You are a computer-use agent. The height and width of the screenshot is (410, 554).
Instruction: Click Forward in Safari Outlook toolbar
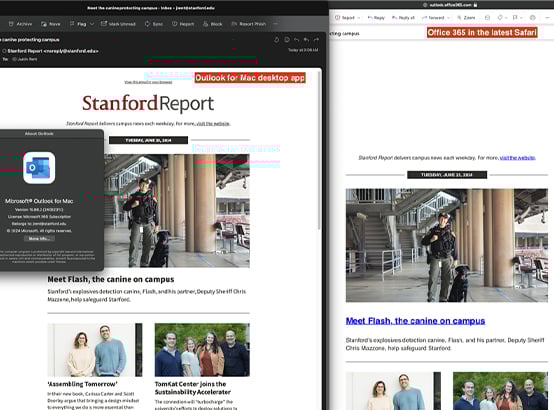(433, 18)
